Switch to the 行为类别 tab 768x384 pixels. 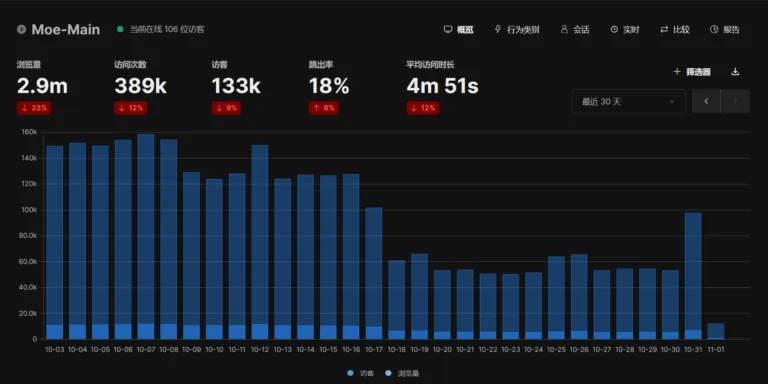tap(517, 29)
